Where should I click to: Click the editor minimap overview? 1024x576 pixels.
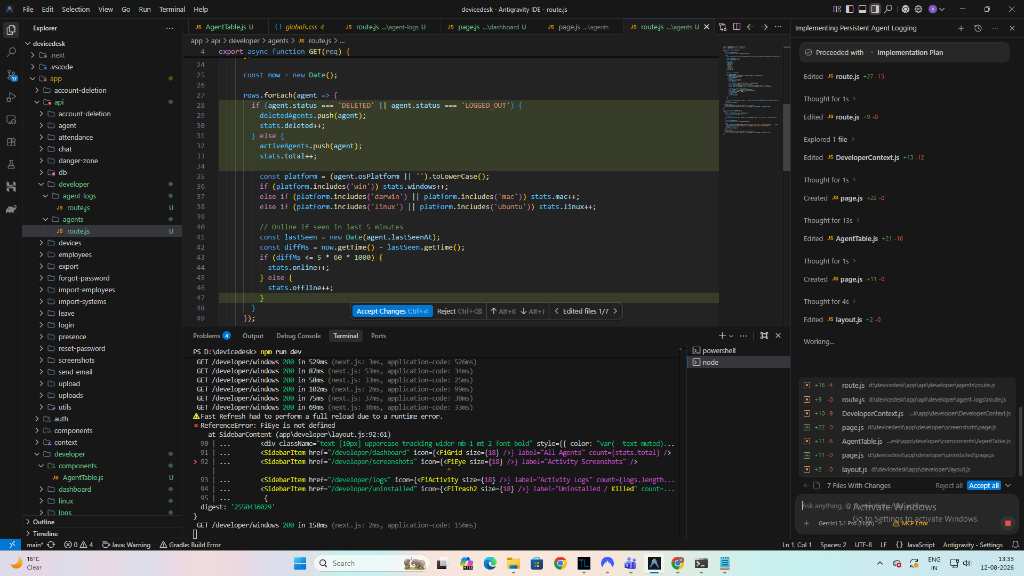752,89
